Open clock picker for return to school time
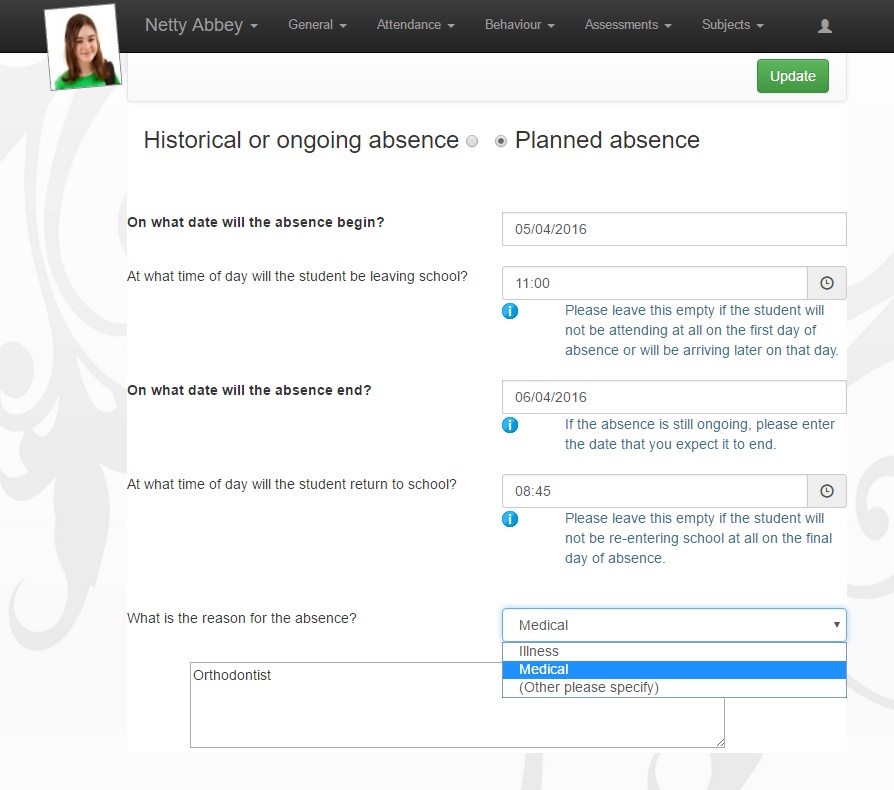This screenshot has height=790, width=894. coord(827,491)
